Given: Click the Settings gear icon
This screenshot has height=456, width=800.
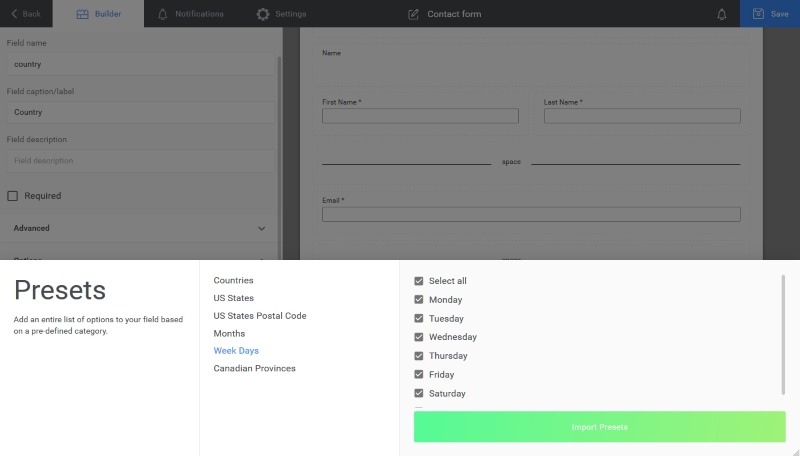Looking at the screenshot, I should [x=263, y=14].
